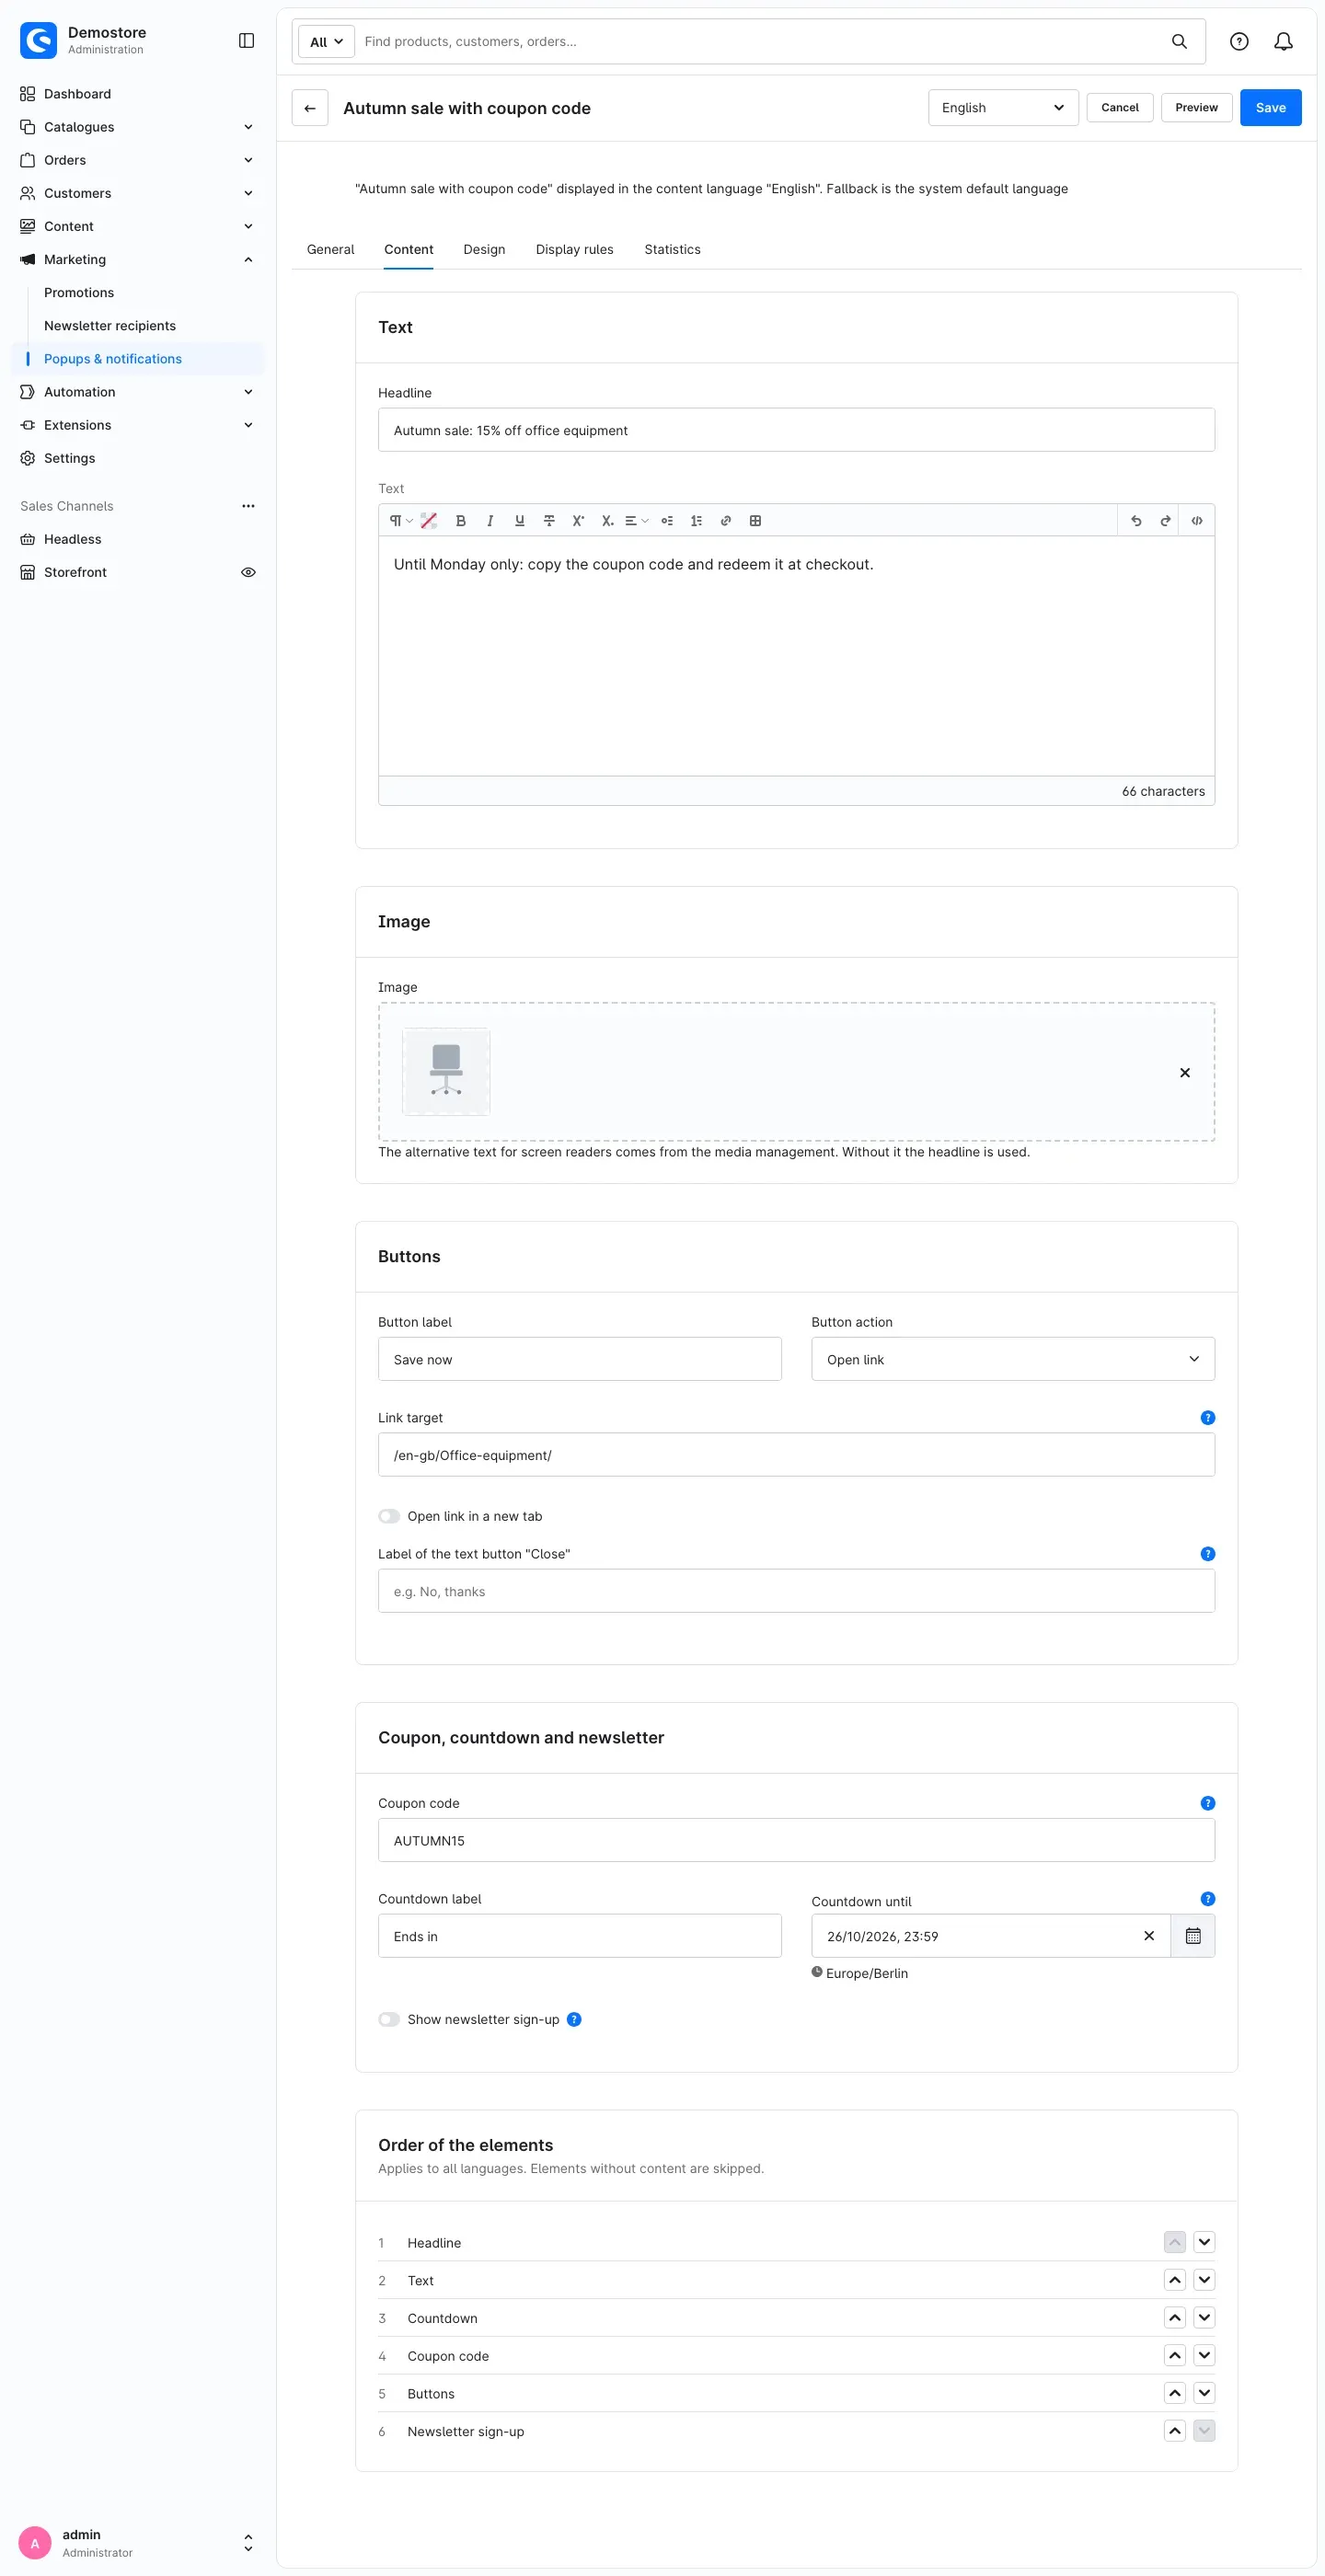
Task: Open paragraph format dropdown in editor
Action: 400,521
